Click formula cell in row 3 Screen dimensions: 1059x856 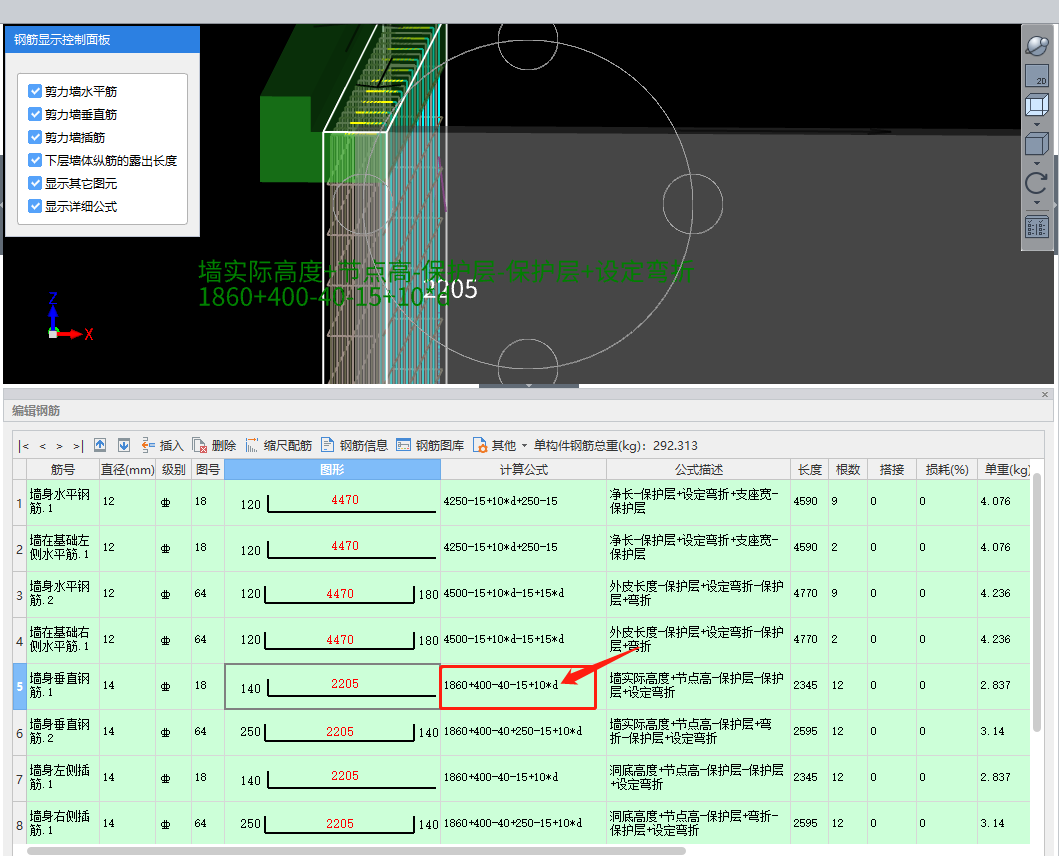(x=523, y=594)
